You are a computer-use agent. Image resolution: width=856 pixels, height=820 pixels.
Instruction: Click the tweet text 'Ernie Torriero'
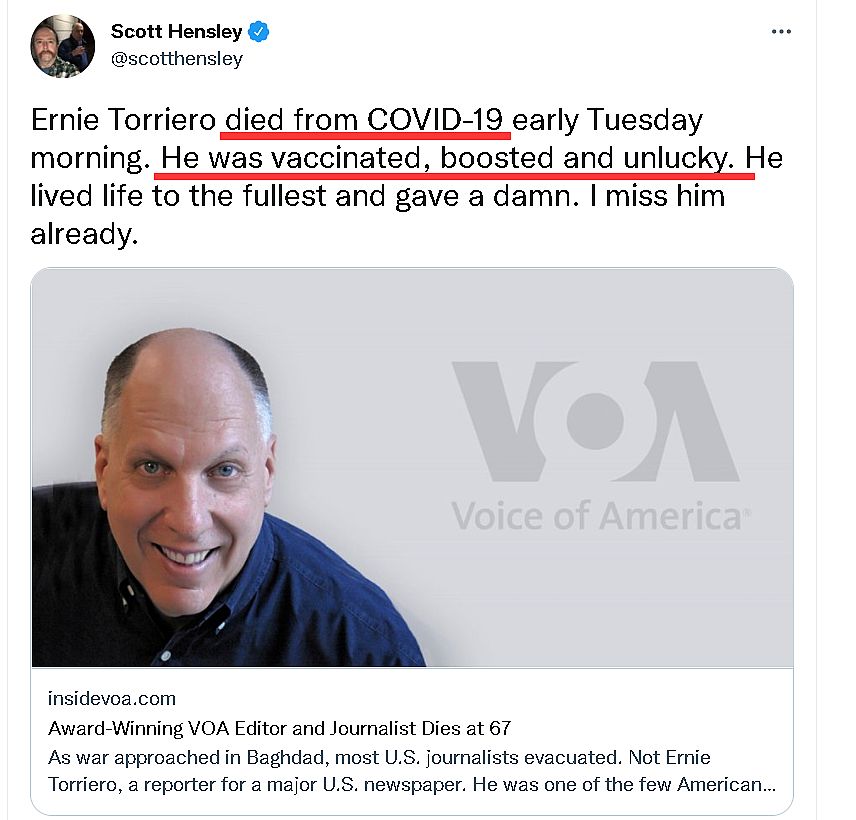[x=123, y=120]
